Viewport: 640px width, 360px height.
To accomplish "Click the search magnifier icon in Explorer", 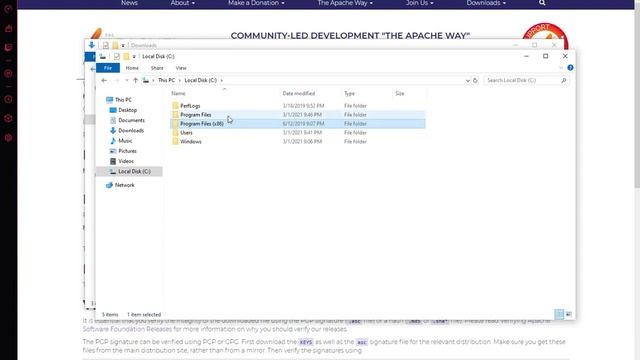I will (x=564, y=80).
